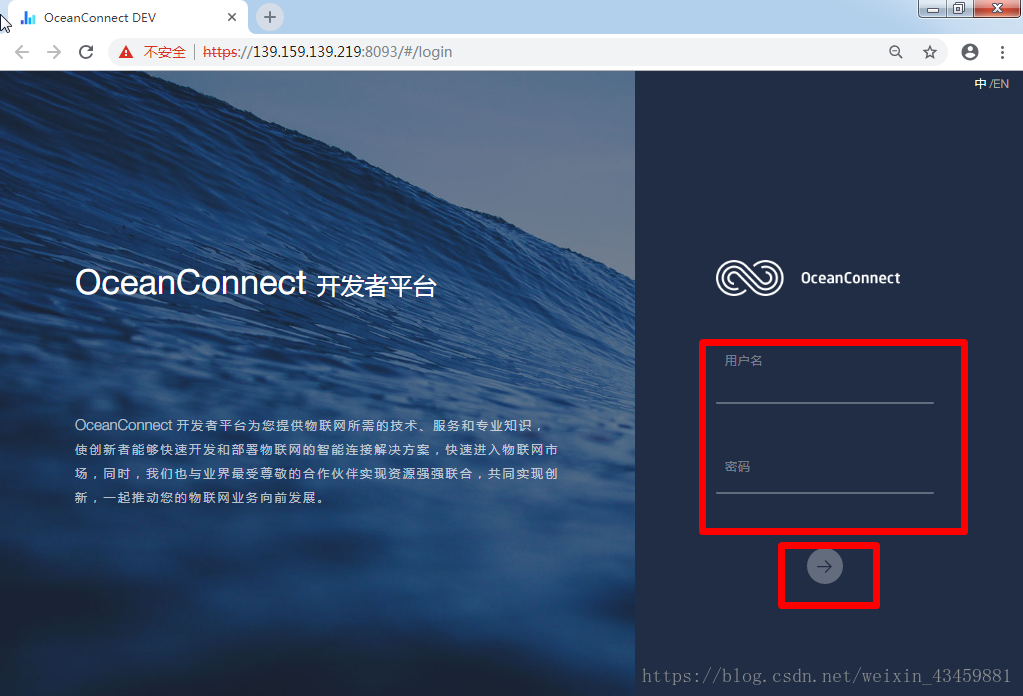Click the OceanConnect text beside the logo
Image resolution: width=1023 pixels, height=696 pixels.
tap(850, 278)
